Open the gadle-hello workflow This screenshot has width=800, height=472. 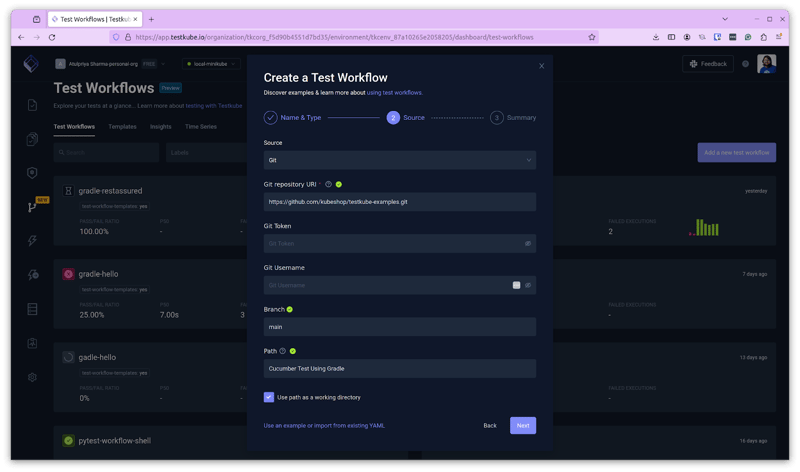coord(97,357)
